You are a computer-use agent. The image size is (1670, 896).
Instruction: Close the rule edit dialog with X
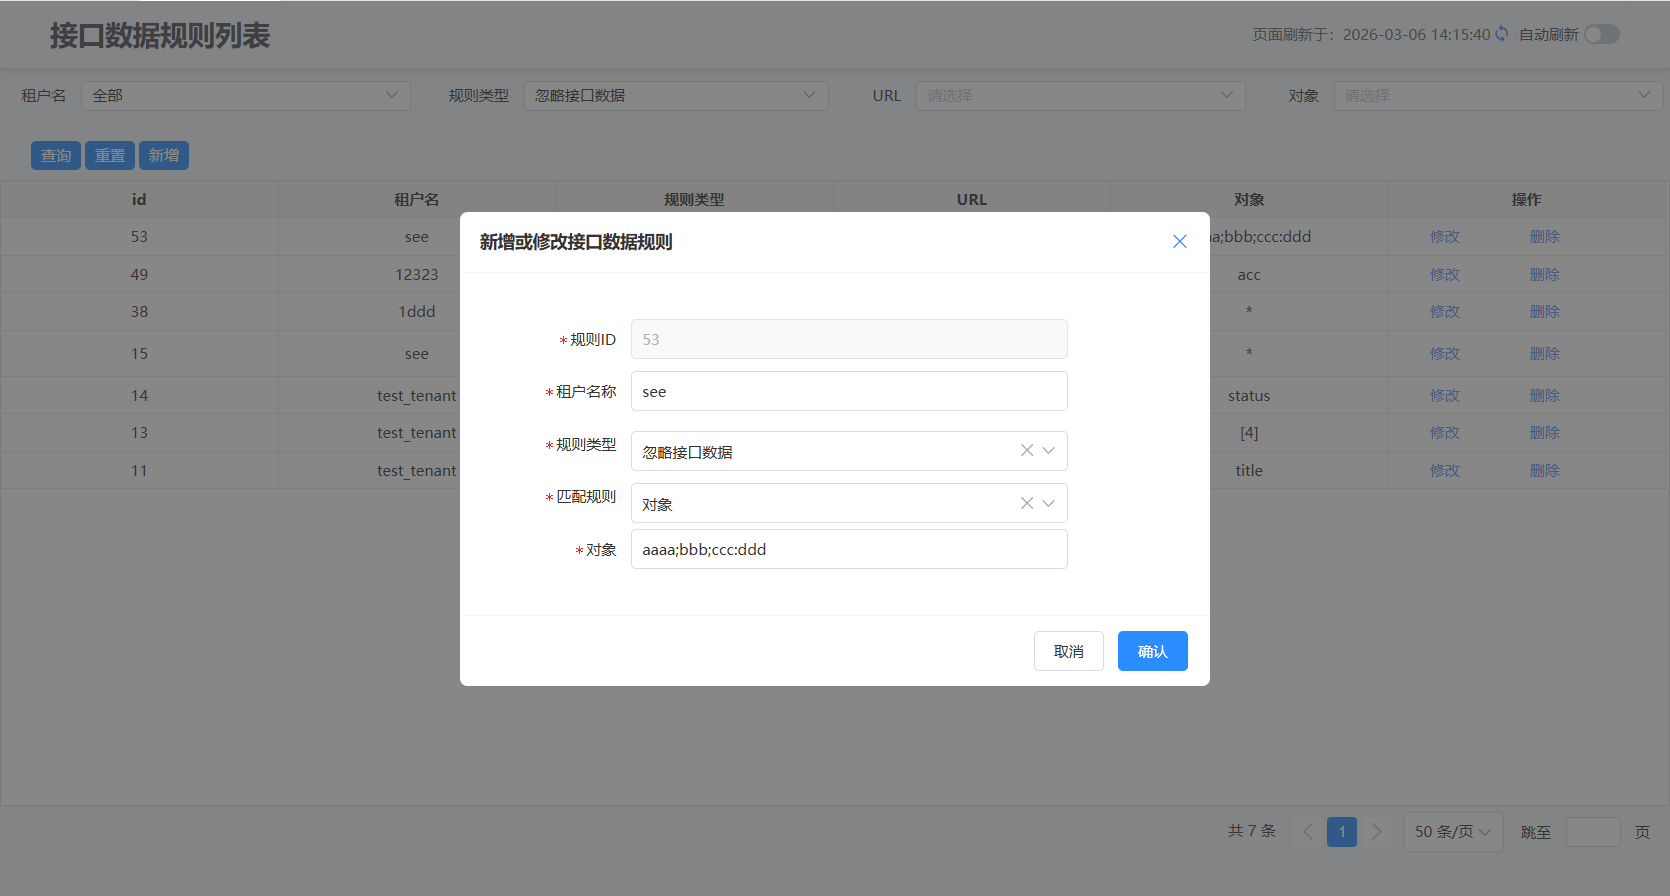pyautogui.click(x=1179, y=241)
